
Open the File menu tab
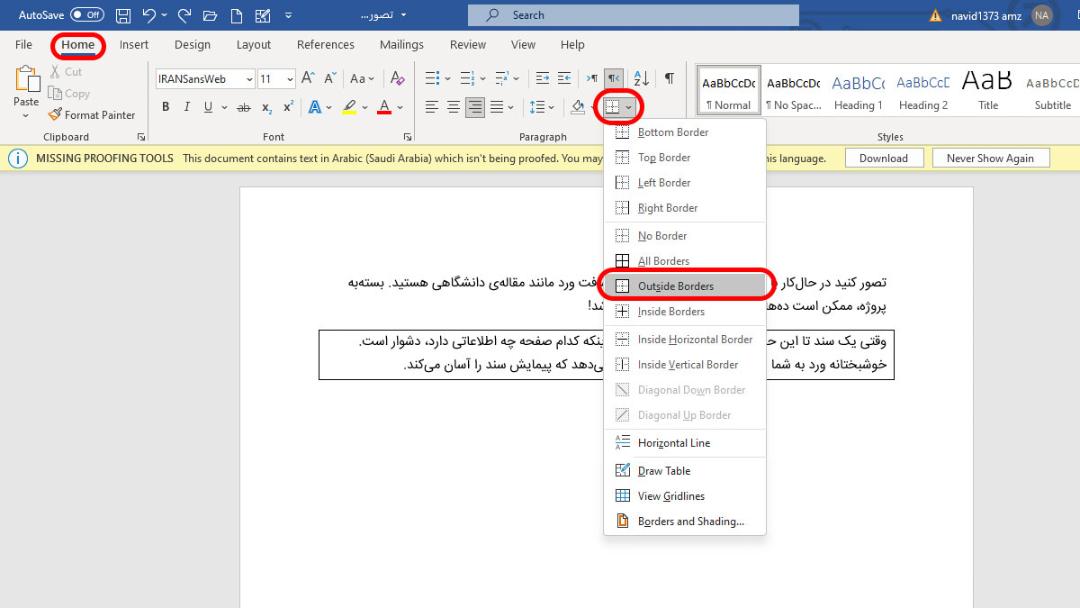click(x=23, y=45)
